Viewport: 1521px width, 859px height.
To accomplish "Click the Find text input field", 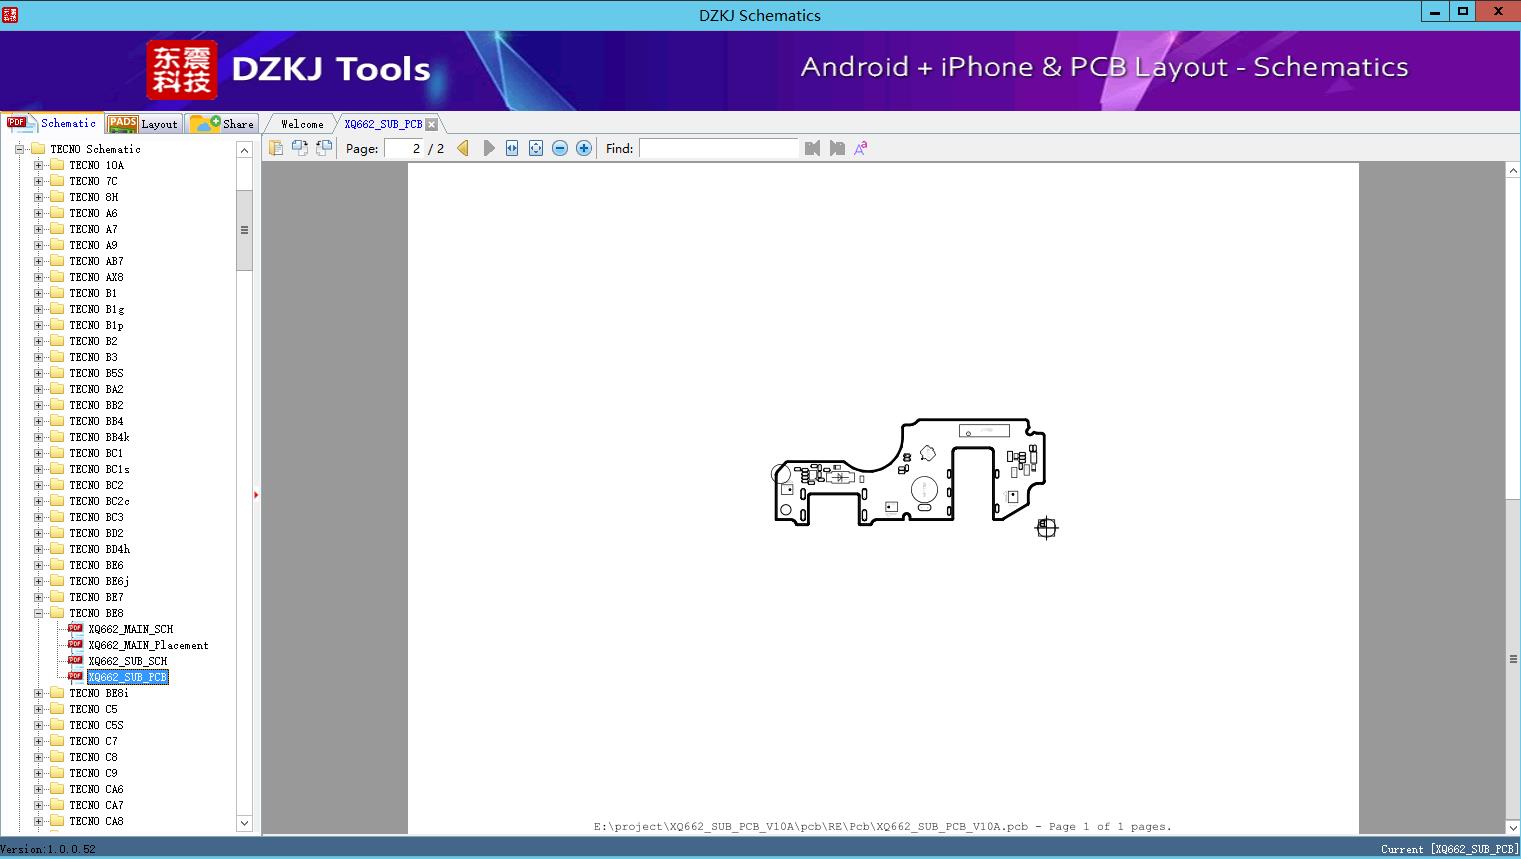I will pos(718,148).
